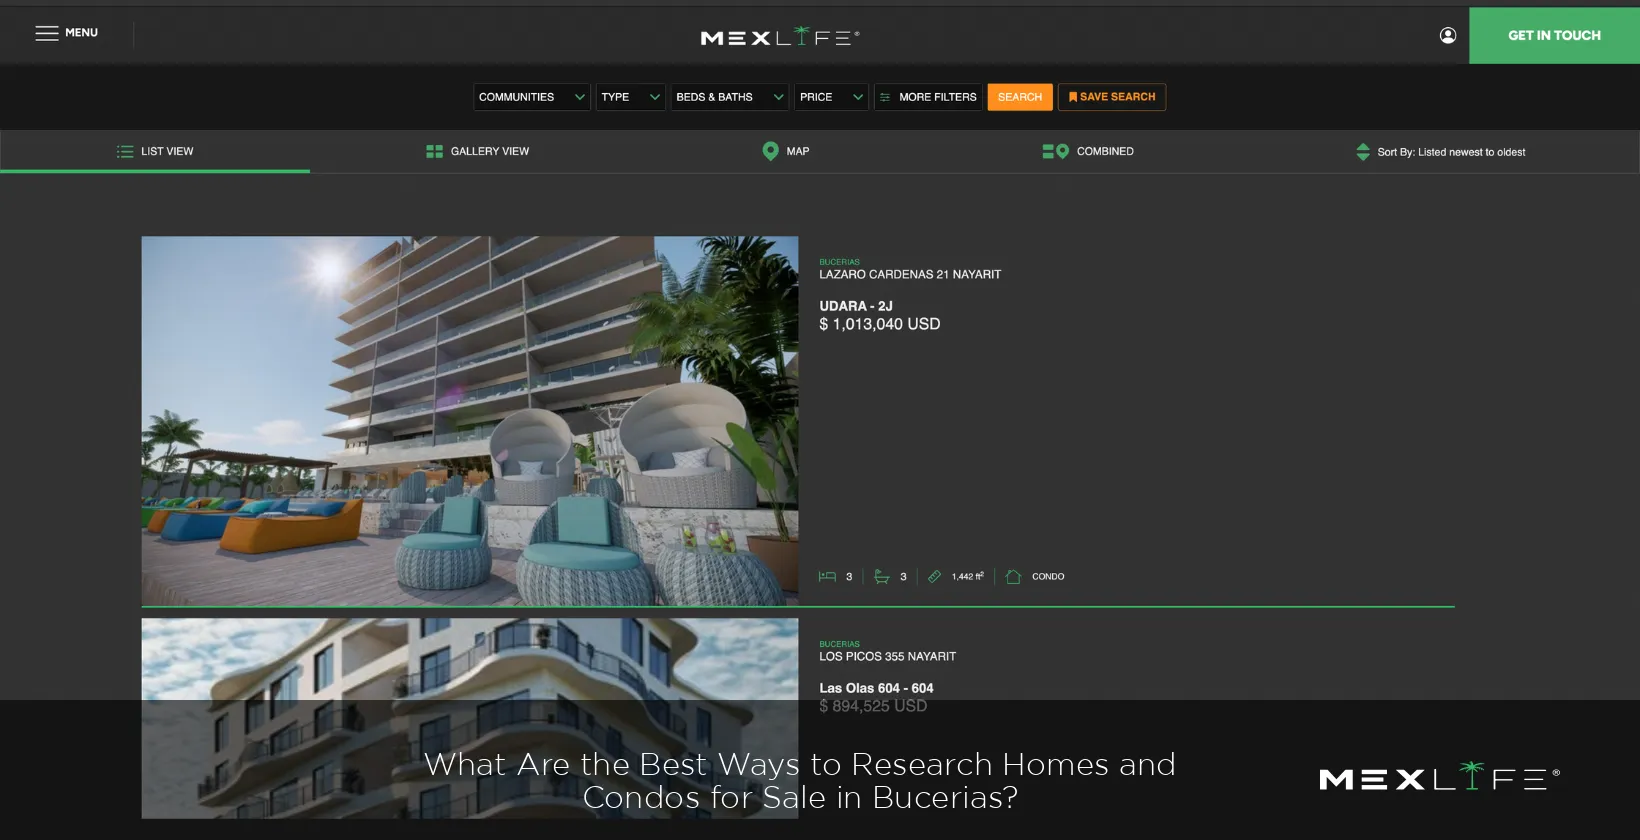Viewport: 1640px width, 840px height.
Task: Switch to Map tab
Action: pyautogui.click(x=786, y=152)
